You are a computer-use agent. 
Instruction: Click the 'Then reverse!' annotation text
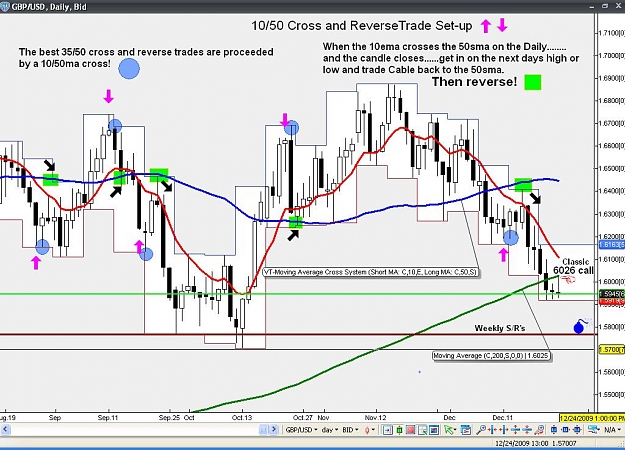tap(474, 82)
